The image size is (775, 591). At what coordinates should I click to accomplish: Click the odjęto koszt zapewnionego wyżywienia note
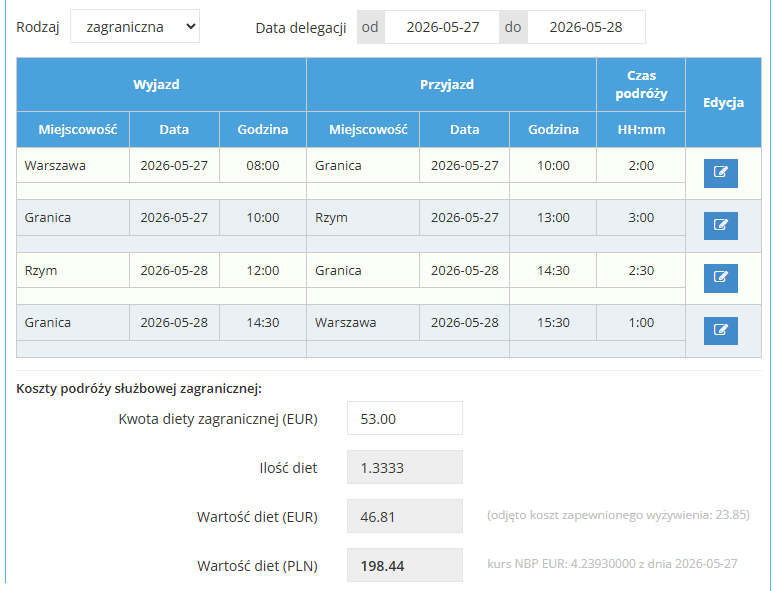[618, 515]
